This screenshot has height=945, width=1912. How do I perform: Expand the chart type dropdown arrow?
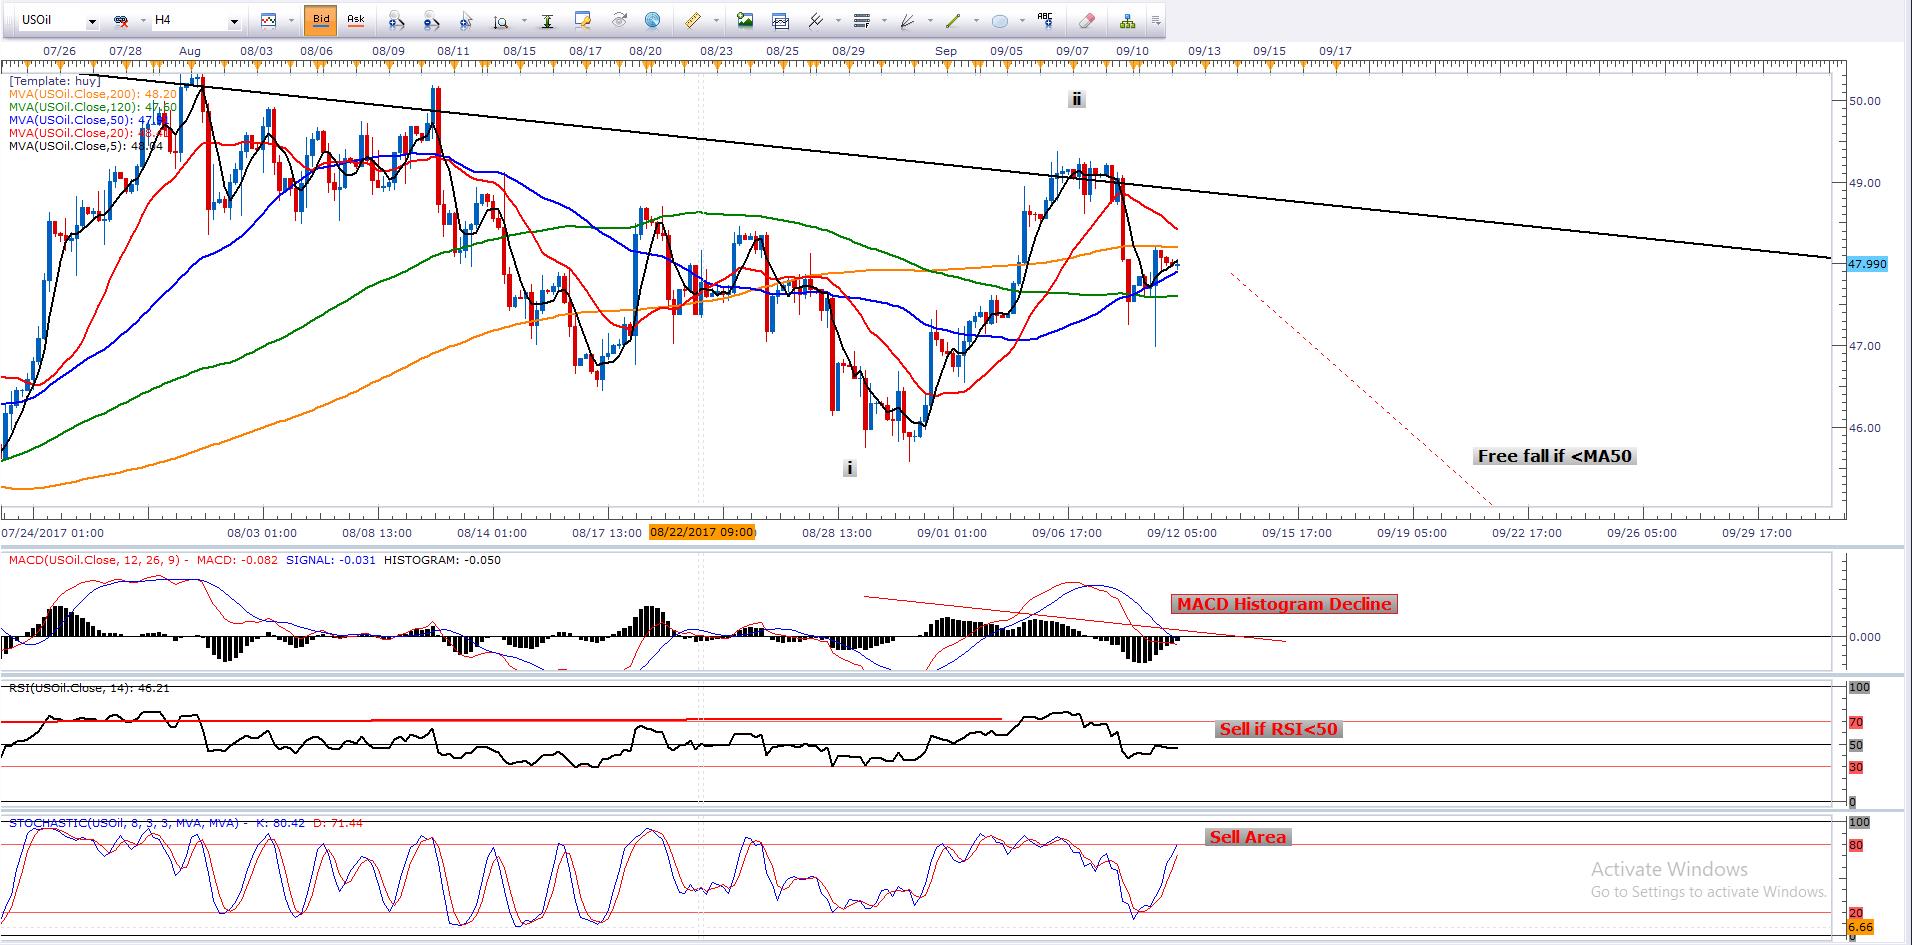(x=291, y=20)
